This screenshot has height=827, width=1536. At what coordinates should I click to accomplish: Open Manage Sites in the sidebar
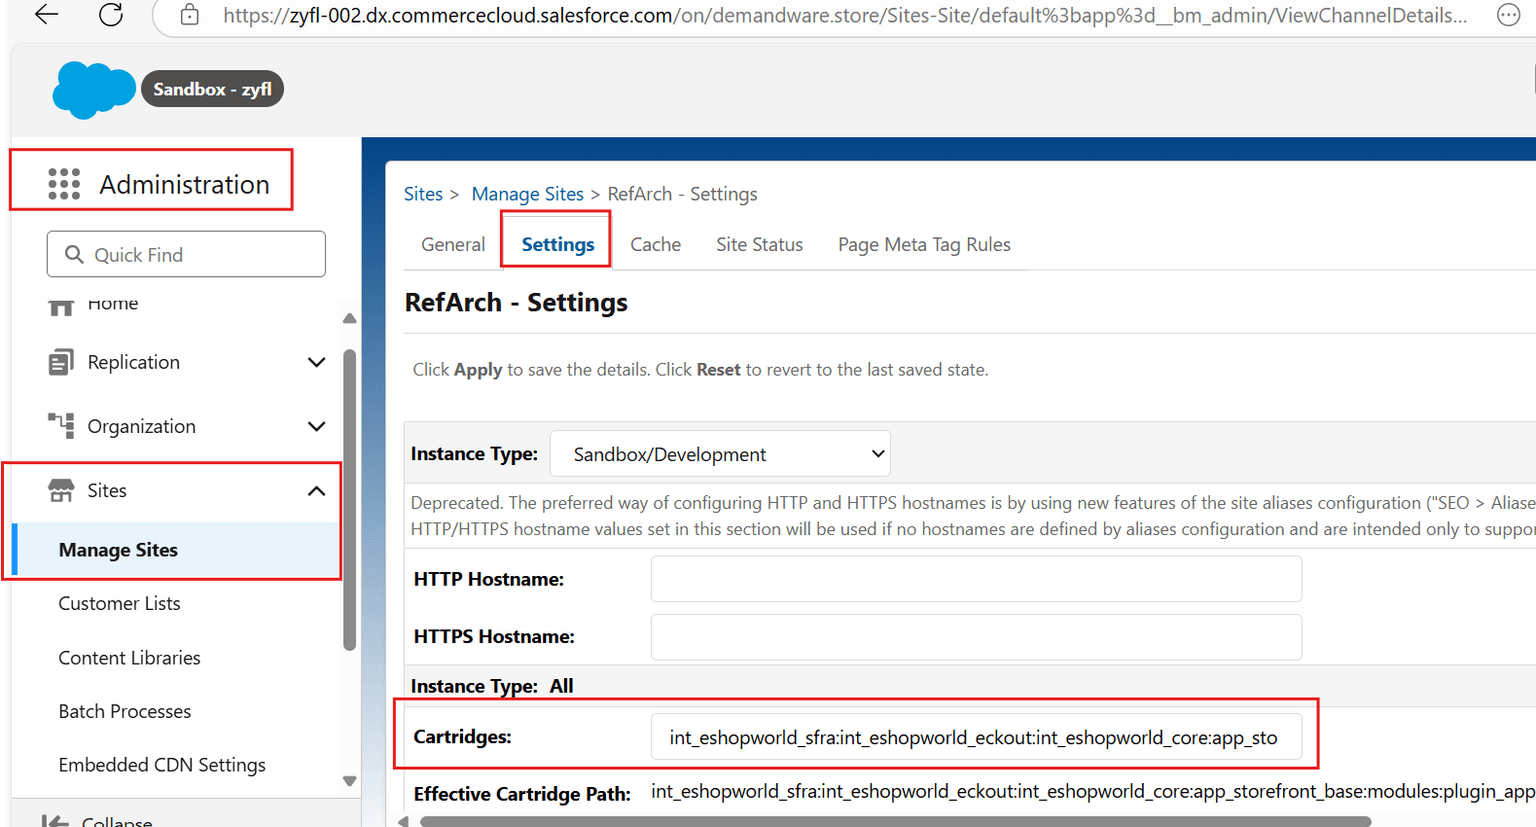177,550
